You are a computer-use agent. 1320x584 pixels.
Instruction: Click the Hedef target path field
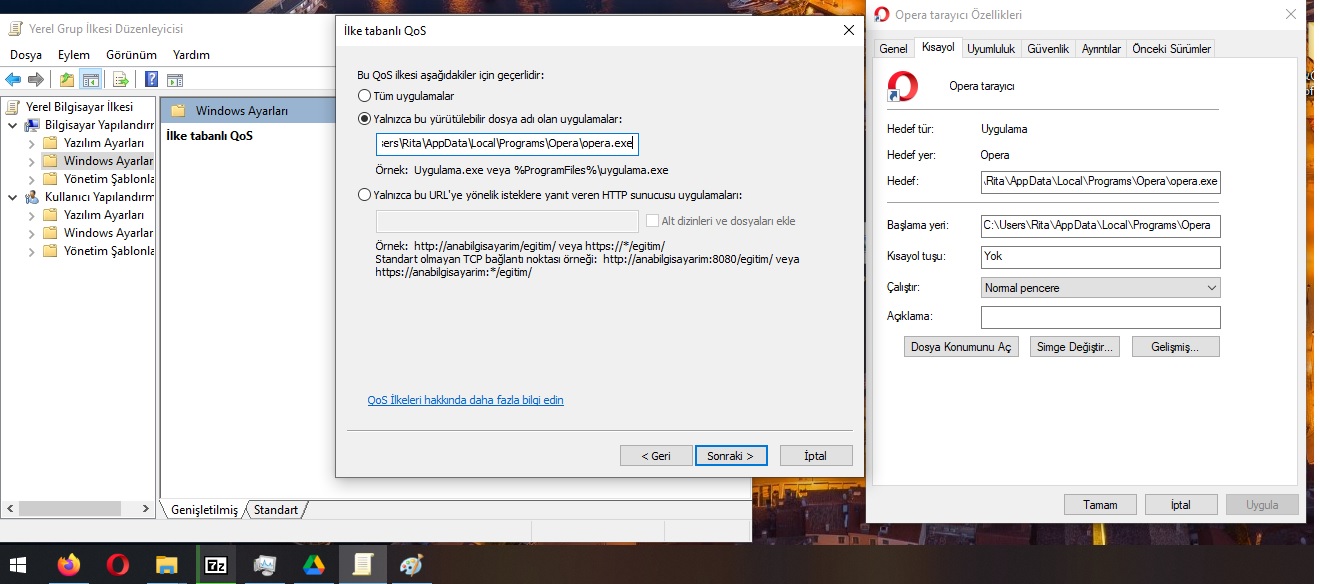[1101, 182]
